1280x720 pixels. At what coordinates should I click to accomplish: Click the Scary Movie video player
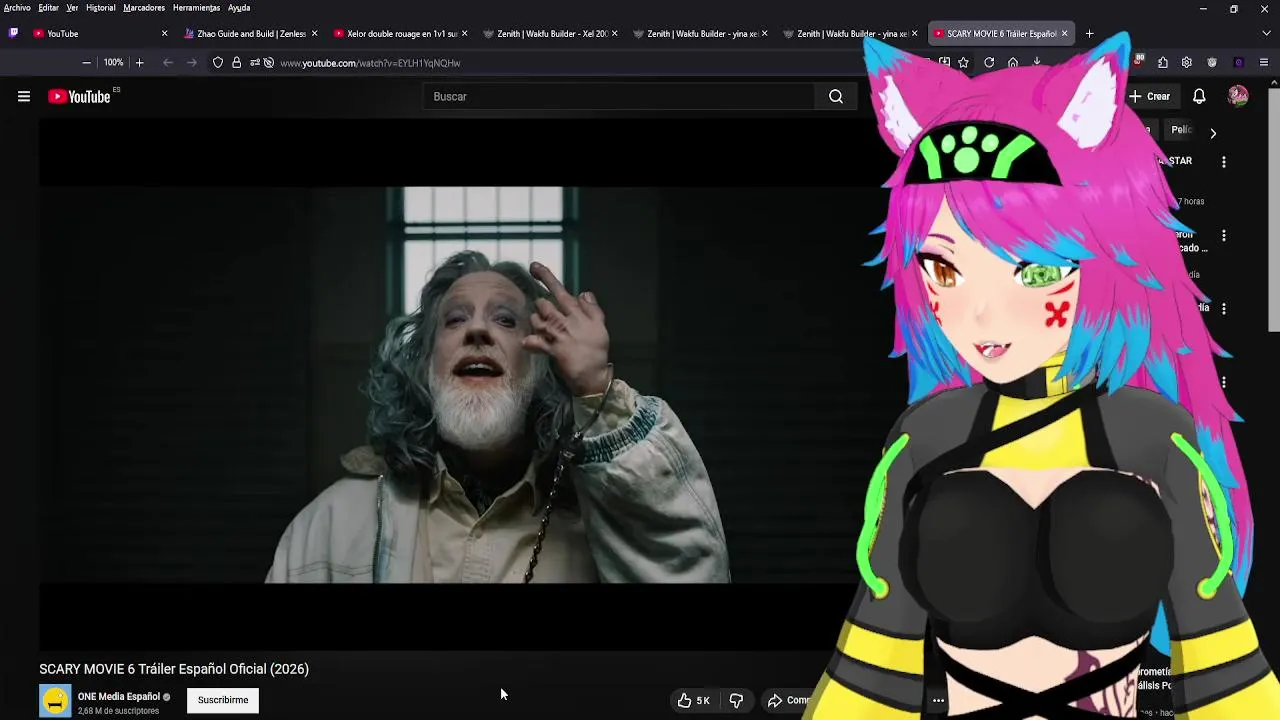450,385
